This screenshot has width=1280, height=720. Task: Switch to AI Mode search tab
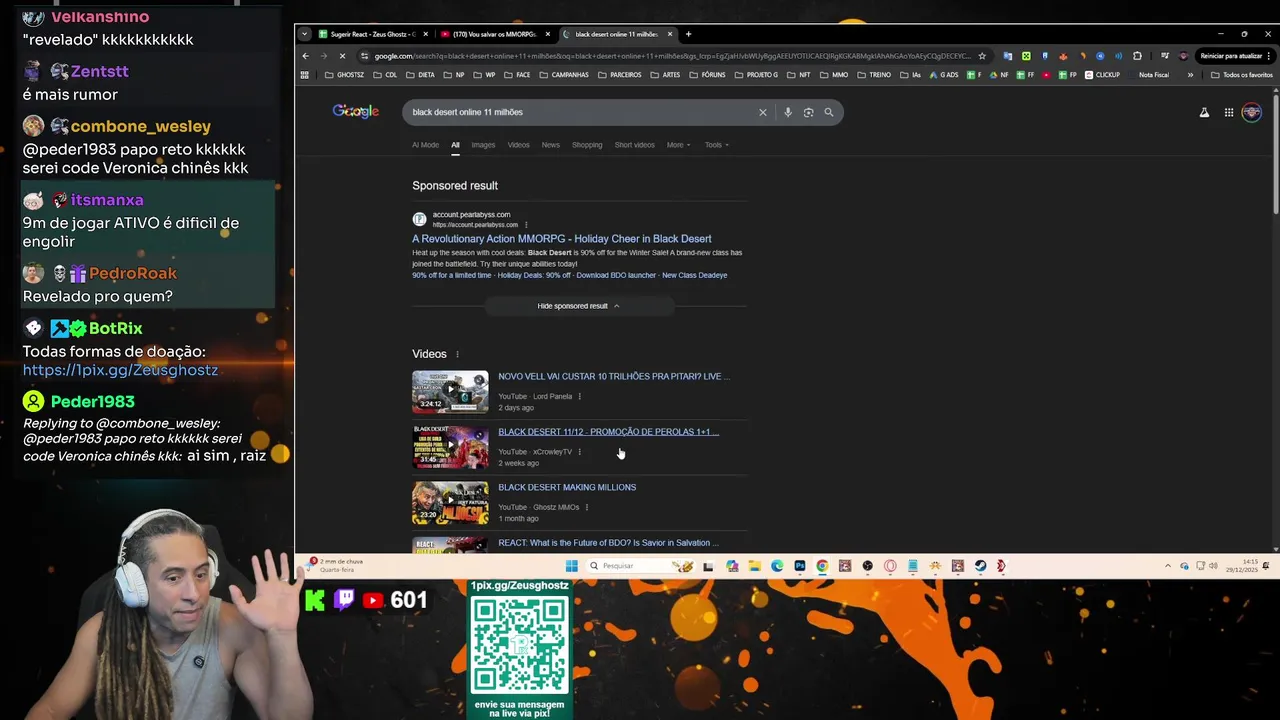click(x=425, y=145)
